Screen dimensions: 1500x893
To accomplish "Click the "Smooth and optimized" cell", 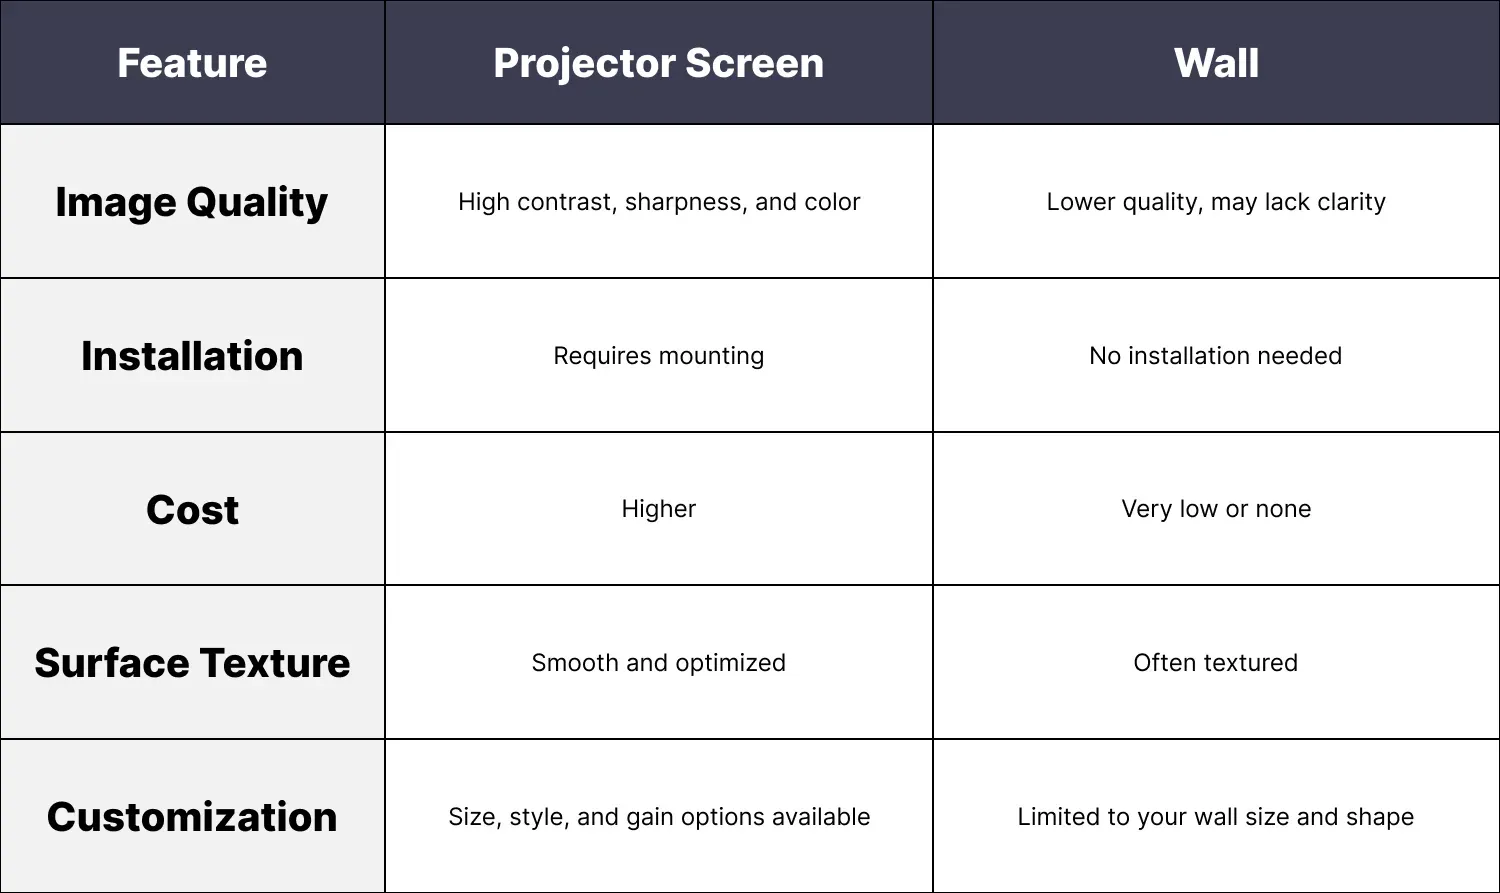I will tap(658, 663).
